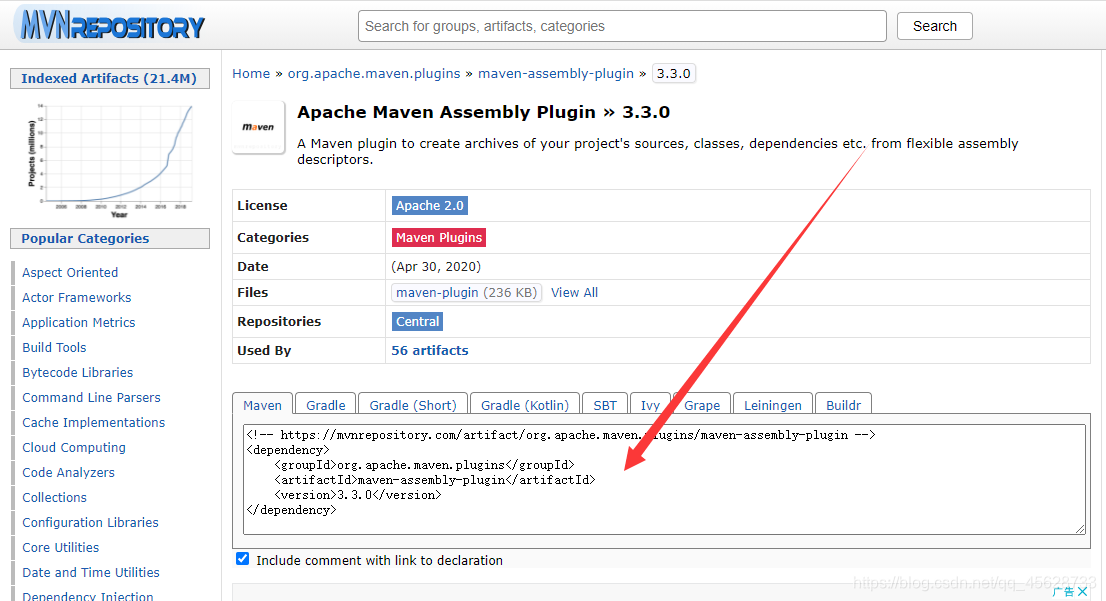The height and width of the screenshot is (601, 1106).
Task: Click View All files link
Action: [574, 292]
